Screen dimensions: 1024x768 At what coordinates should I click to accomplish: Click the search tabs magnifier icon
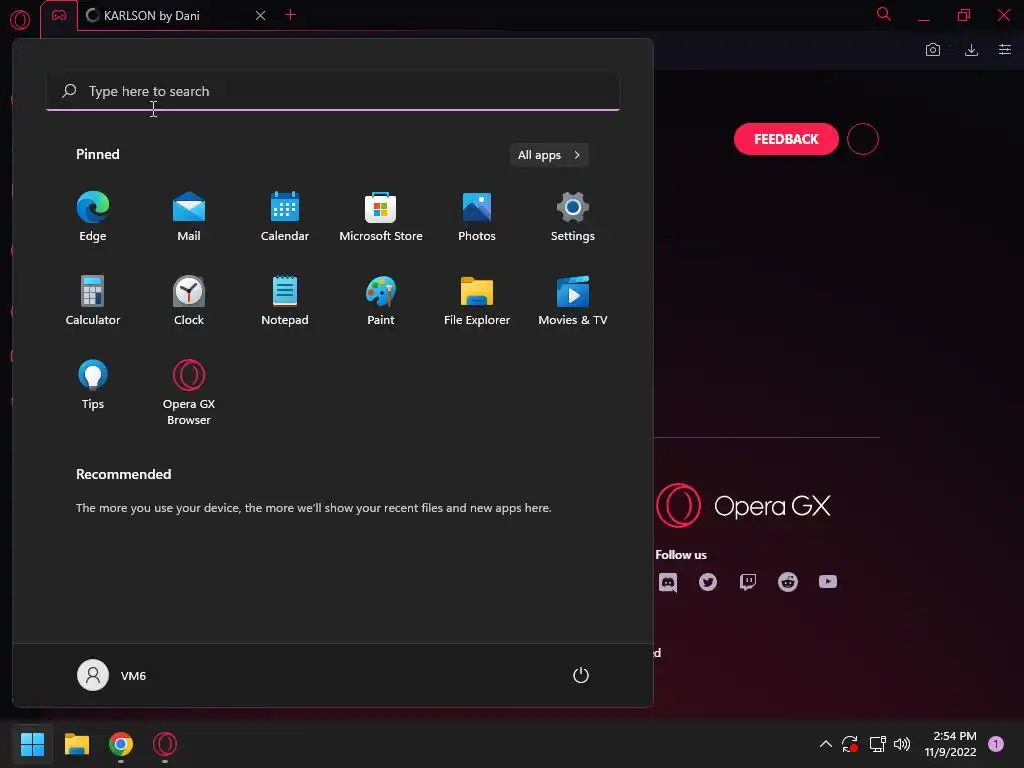click(x=884, y=14)
